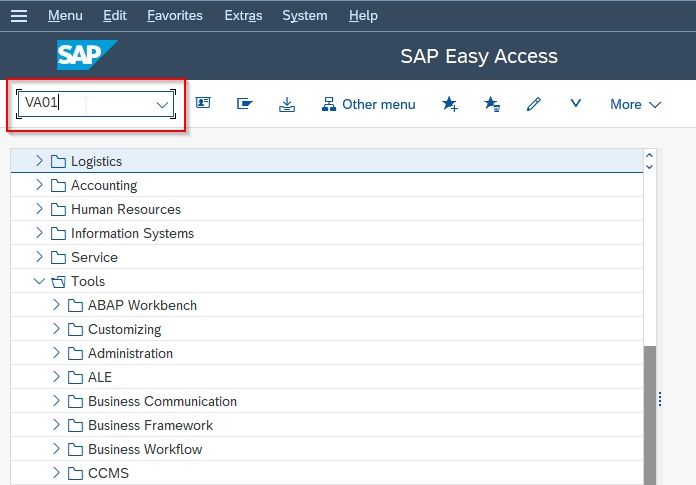Click the scroll down arrow of the tree
The width and height of the screenshot is (696, 485).
649,167
